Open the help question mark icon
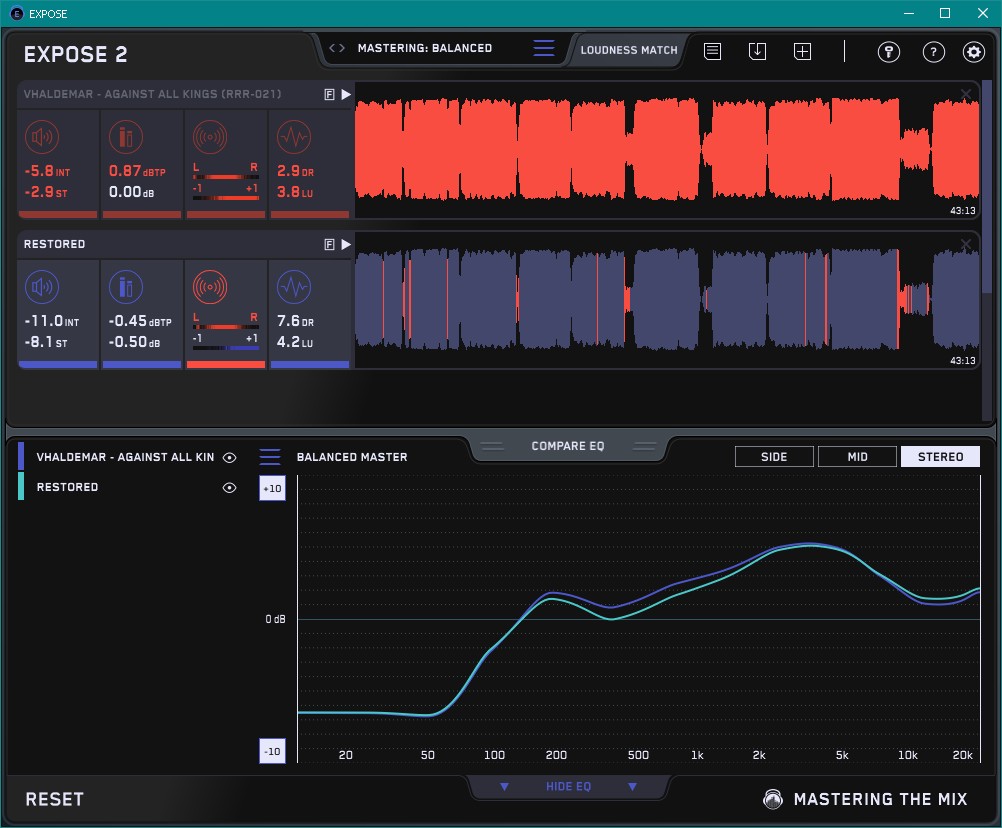 pos(933,52)
